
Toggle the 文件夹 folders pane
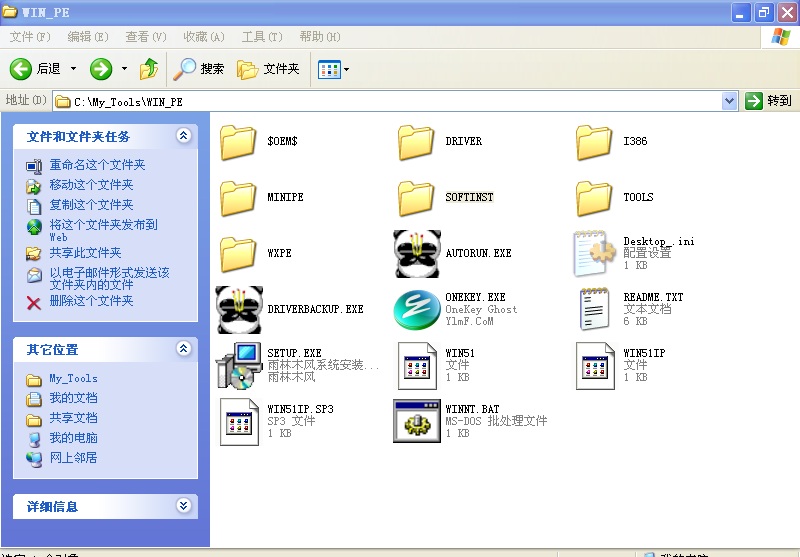268,69
